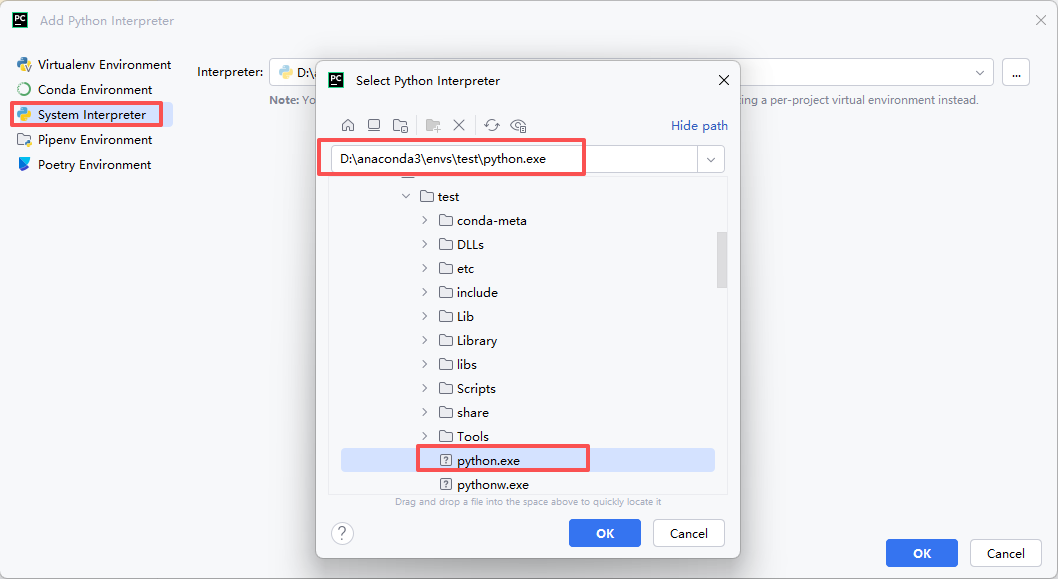Expand the DLLs folder

click(x=424, y=244)
